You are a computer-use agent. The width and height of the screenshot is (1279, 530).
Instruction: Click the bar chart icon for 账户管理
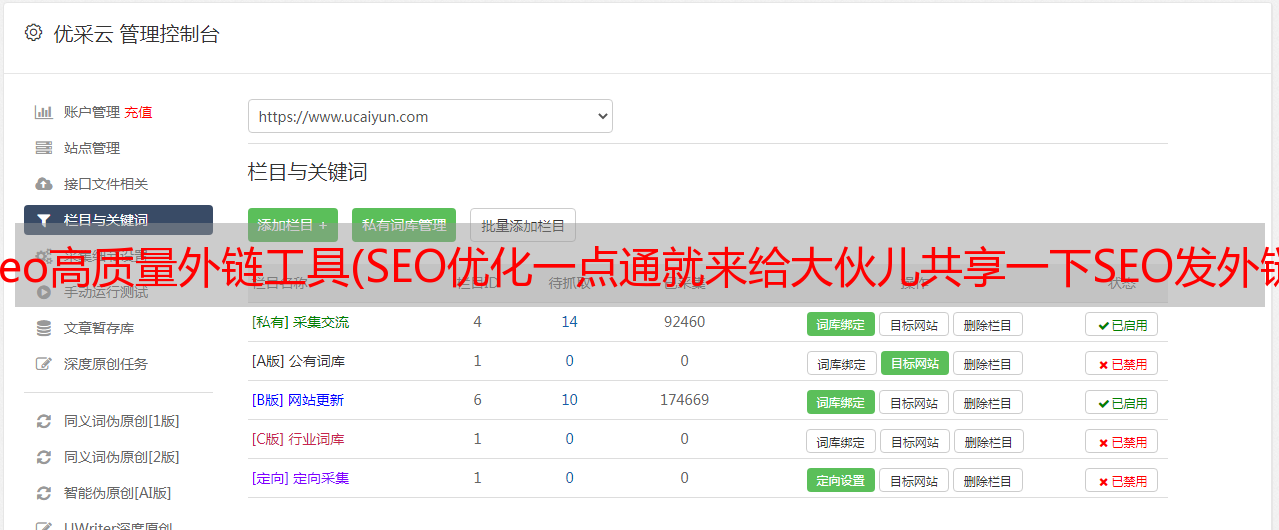pyautogui.click(x=44, y=112)
